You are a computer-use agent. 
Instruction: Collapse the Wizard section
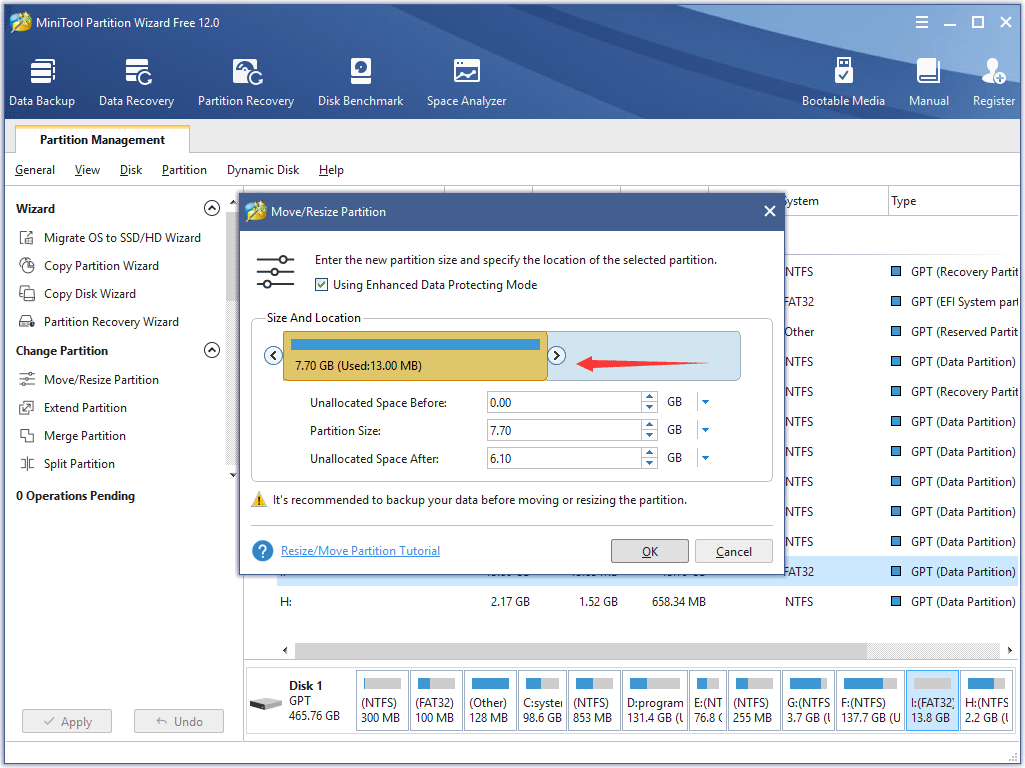tap(212, 209)
